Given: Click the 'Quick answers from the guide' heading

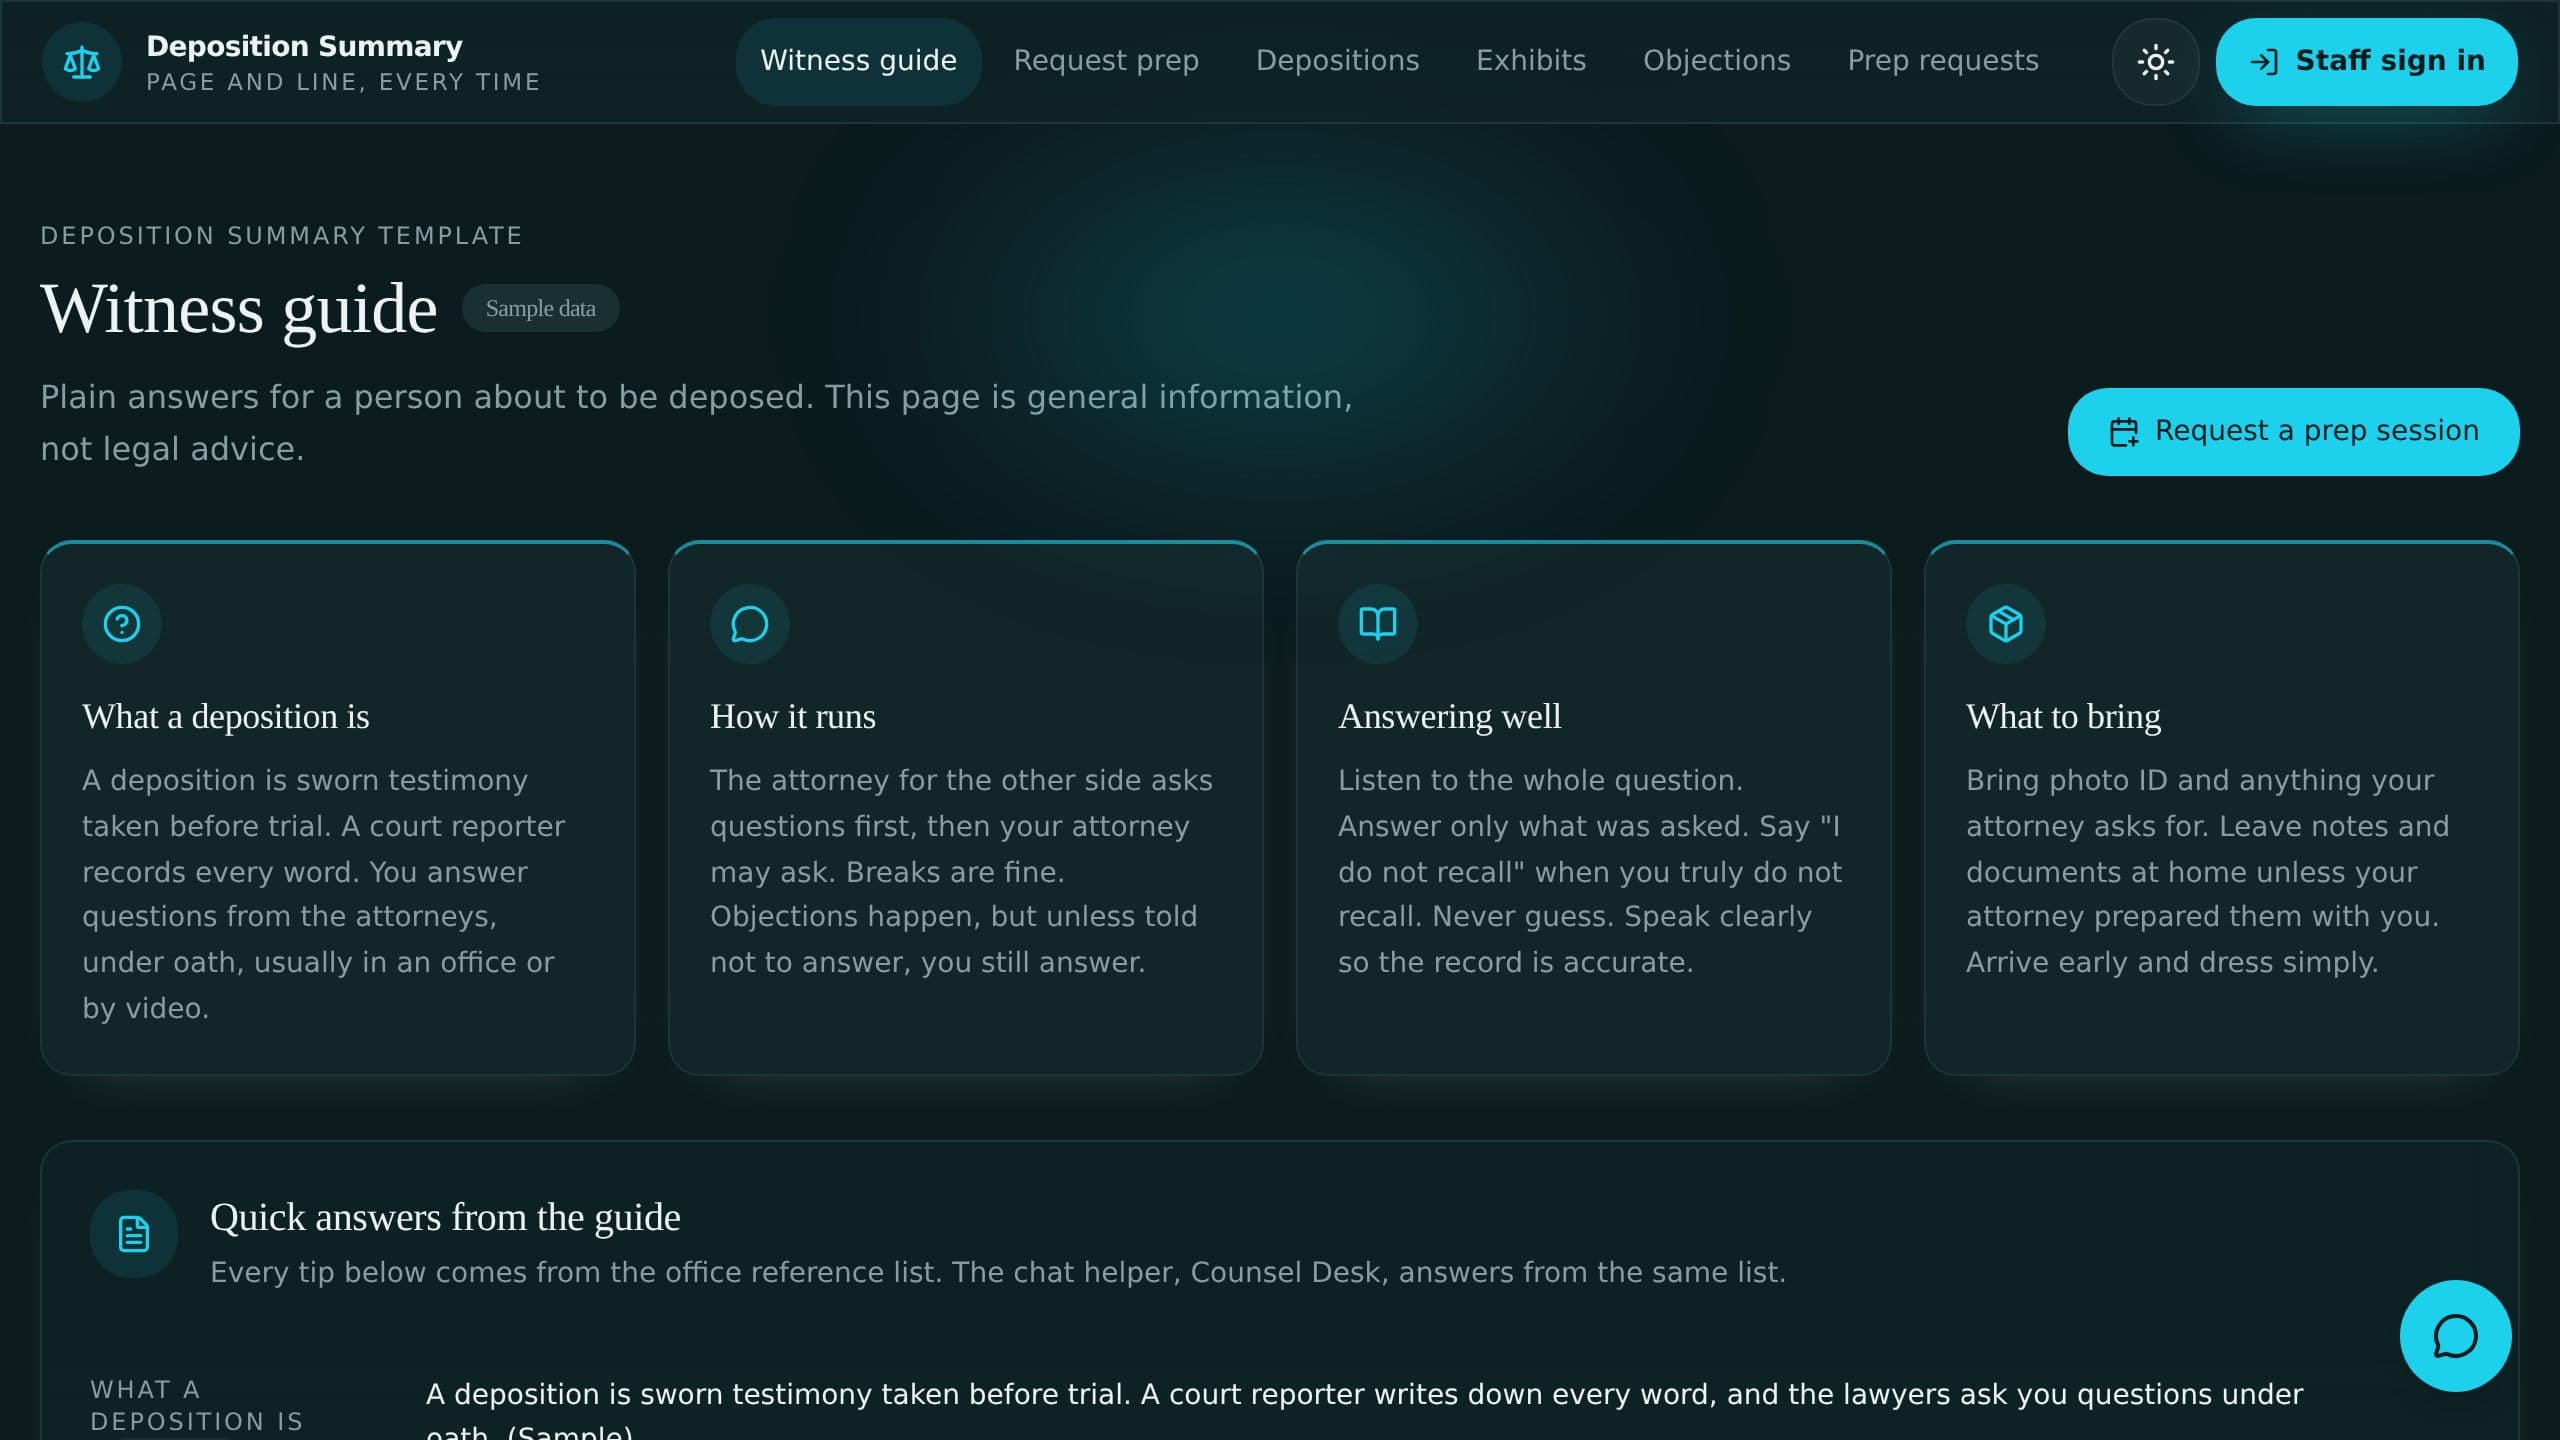Looking at the screenshot, I should 445,1218.
